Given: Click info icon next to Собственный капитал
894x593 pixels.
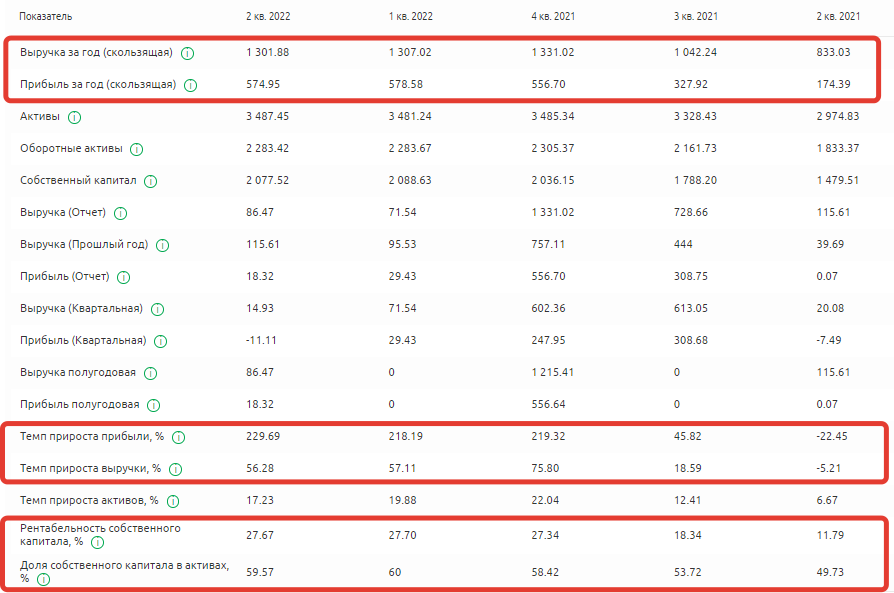Looking at the screenshot, I should 149,181.
